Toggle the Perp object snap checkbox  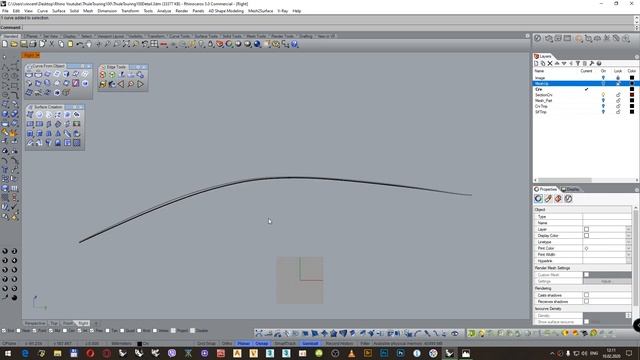tap(92, 331)
